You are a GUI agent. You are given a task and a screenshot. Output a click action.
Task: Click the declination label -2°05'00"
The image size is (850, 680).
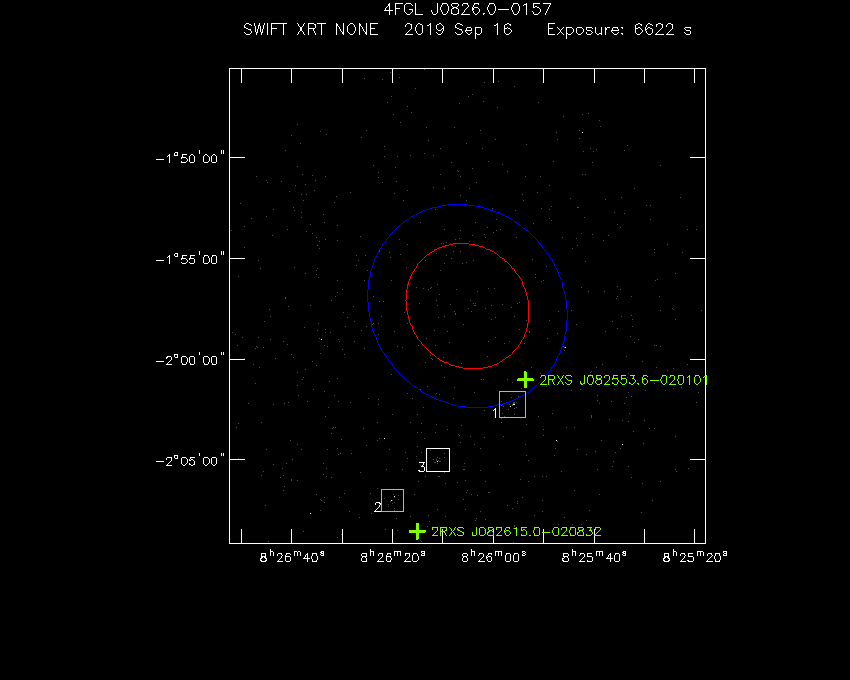(190, 461)
